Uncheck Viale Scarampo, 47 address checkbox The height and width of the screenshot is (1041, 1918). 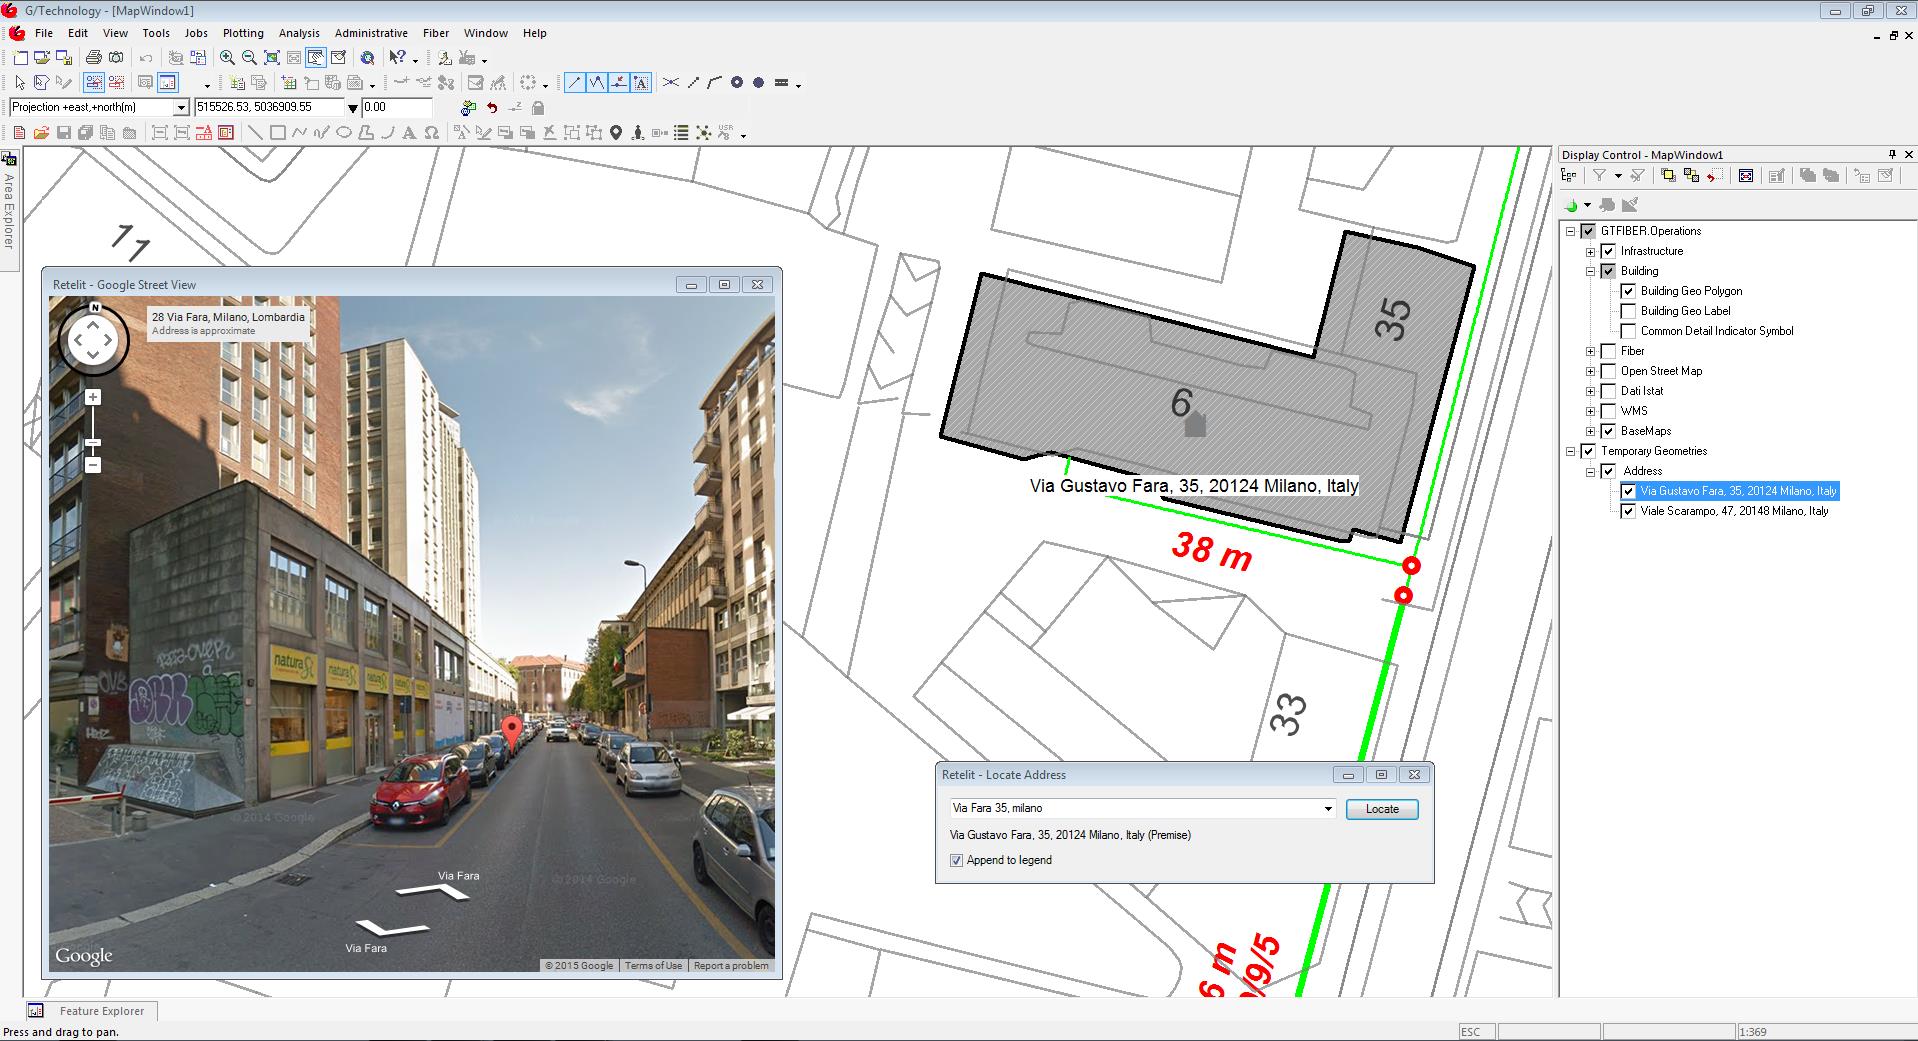pyautogui.click(x=1628, y=511)
